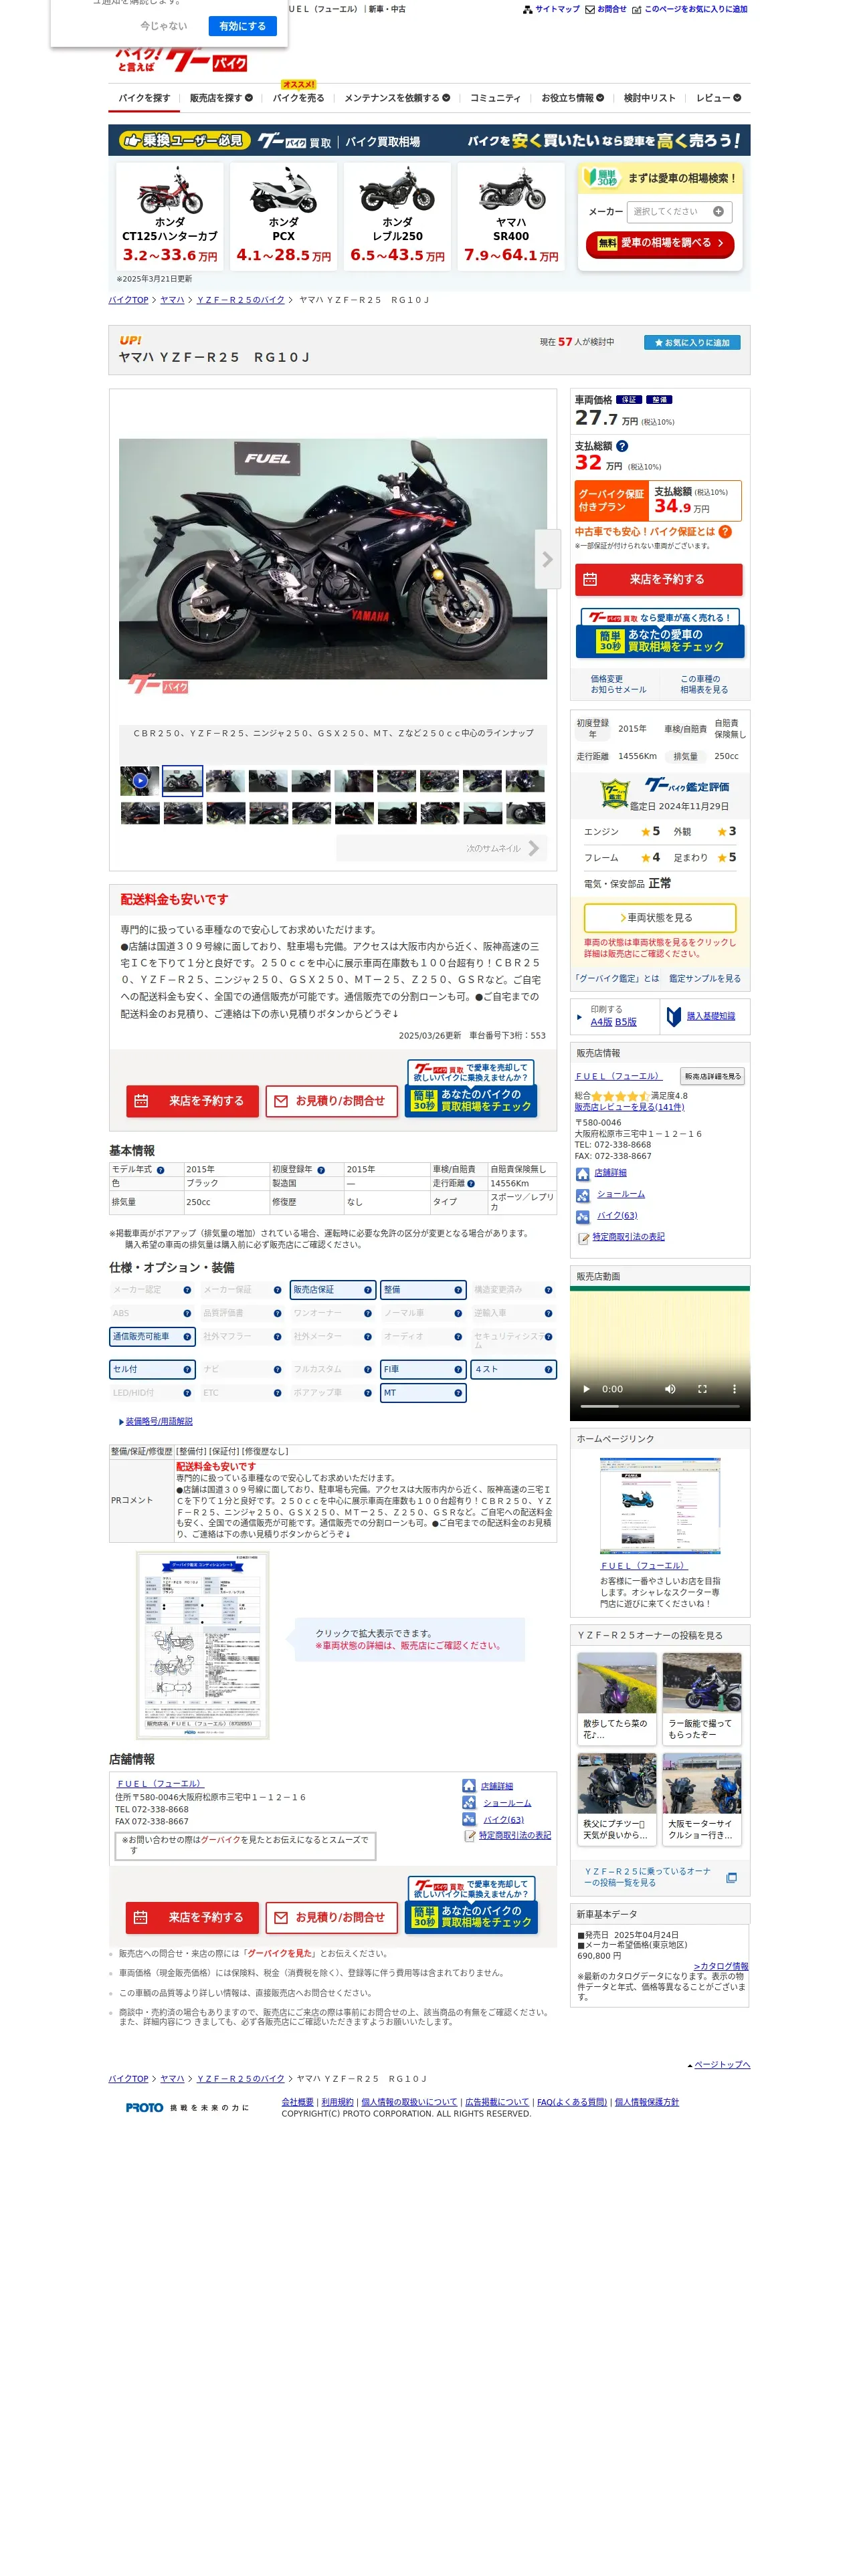Click help icon for 通信販売可能車
Image resolution: width=859 pixels, height=2576 pixels.
coord(187,1337)
